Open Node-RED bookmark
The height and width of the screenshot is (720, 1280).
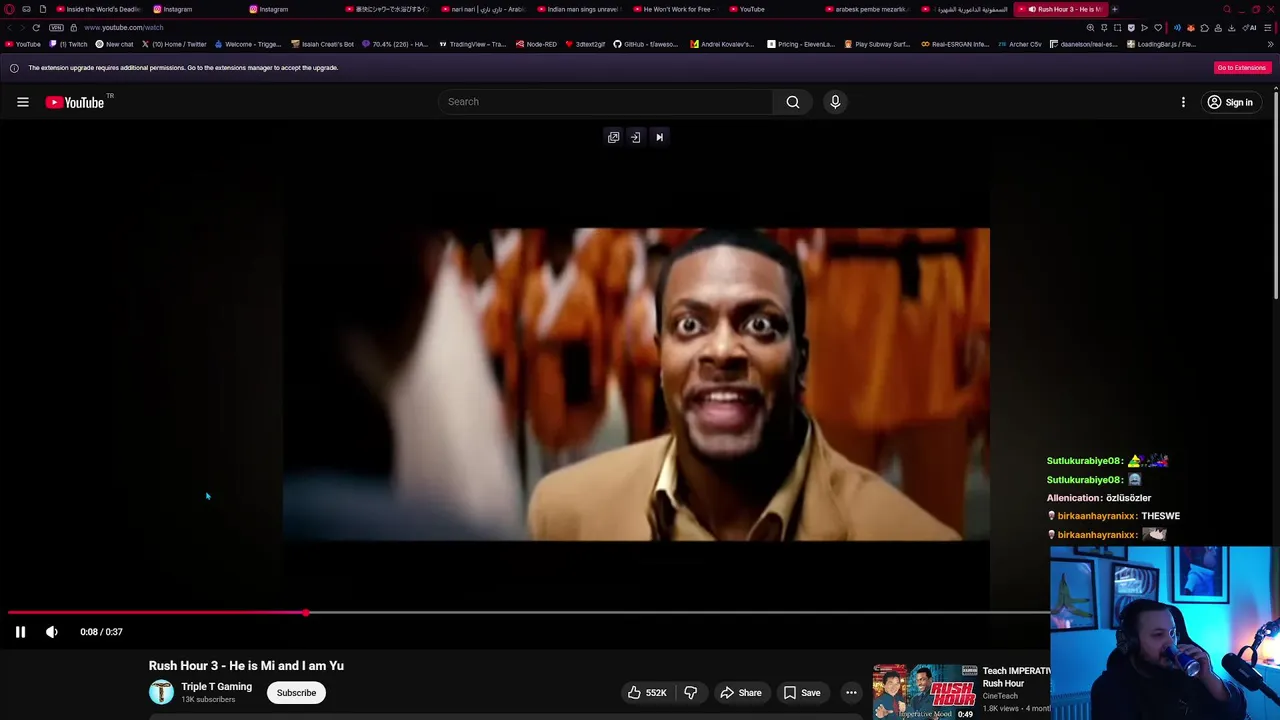[536, 44]
